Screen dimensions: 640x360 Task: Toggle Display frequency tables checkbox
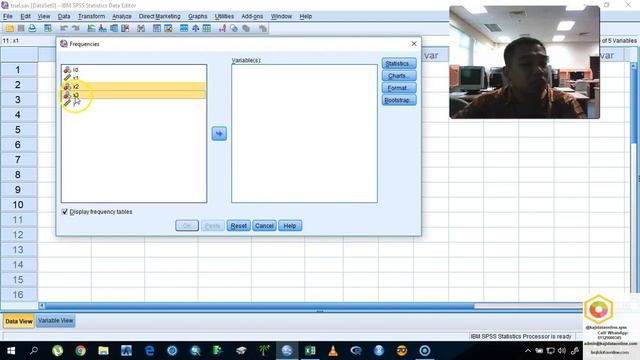coord(64,212)
